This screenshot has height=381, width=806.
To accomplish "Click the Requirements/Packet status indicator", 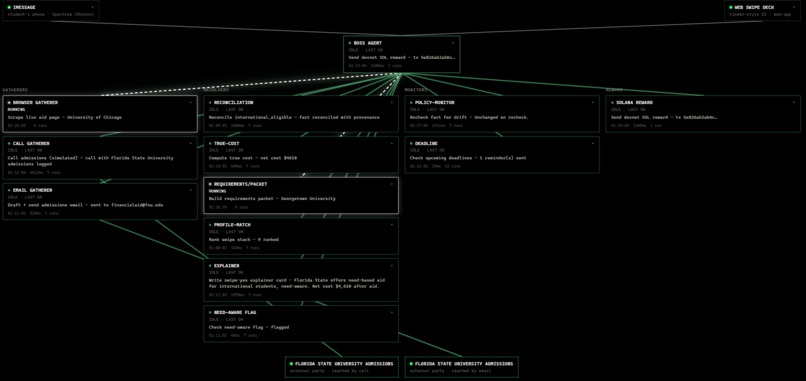I will 210,184.
